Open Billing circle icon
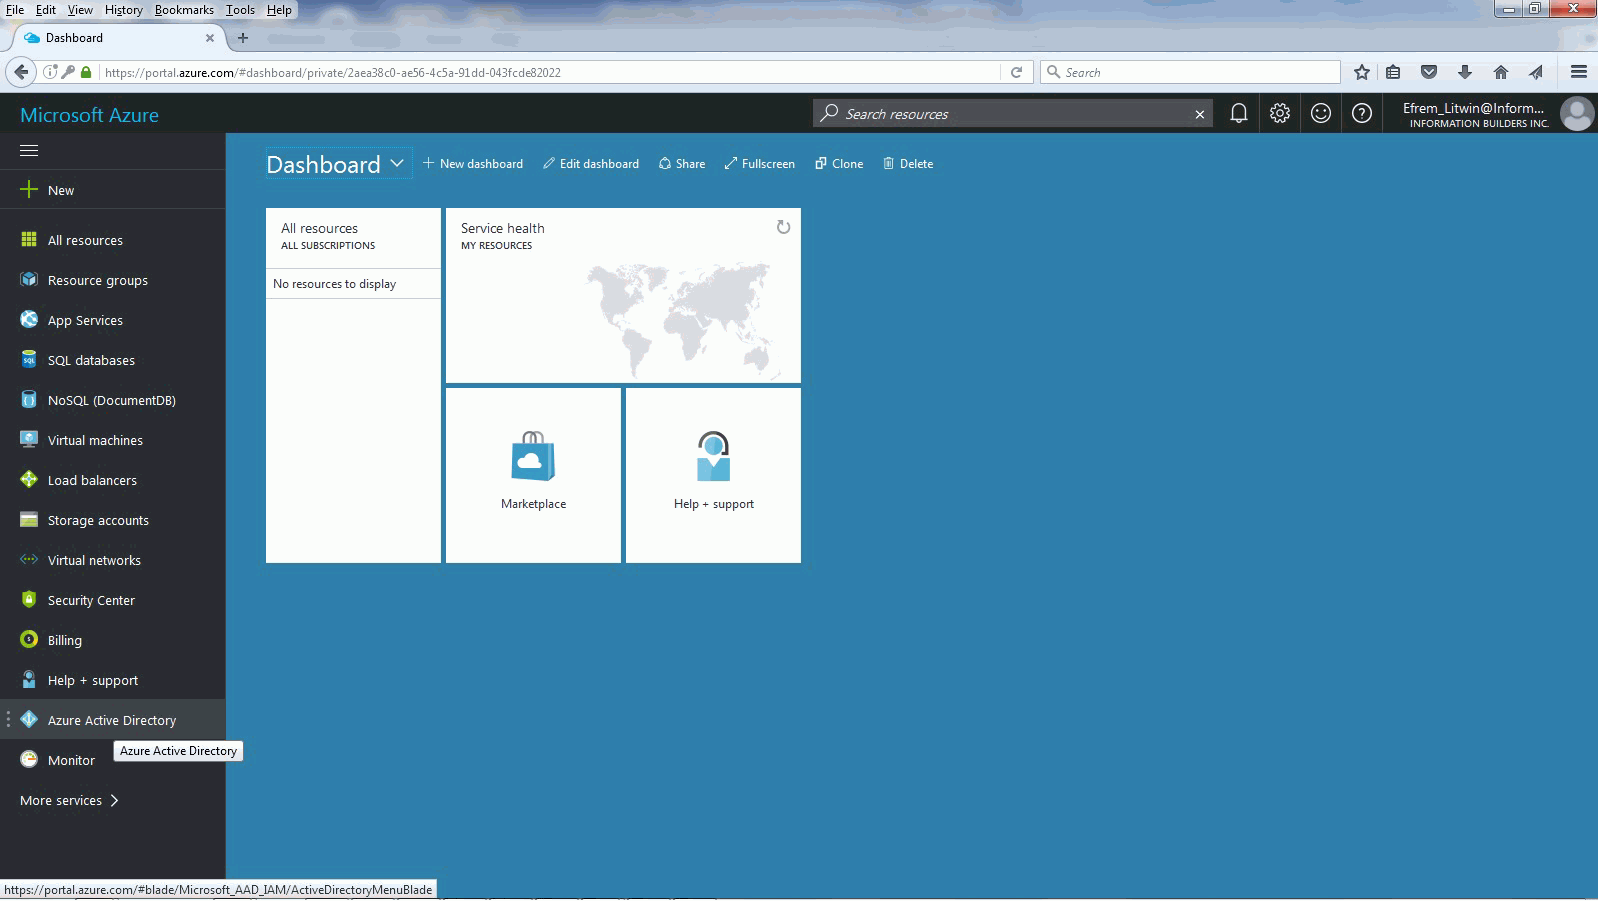1598x901 pixels. coord(29,640)
